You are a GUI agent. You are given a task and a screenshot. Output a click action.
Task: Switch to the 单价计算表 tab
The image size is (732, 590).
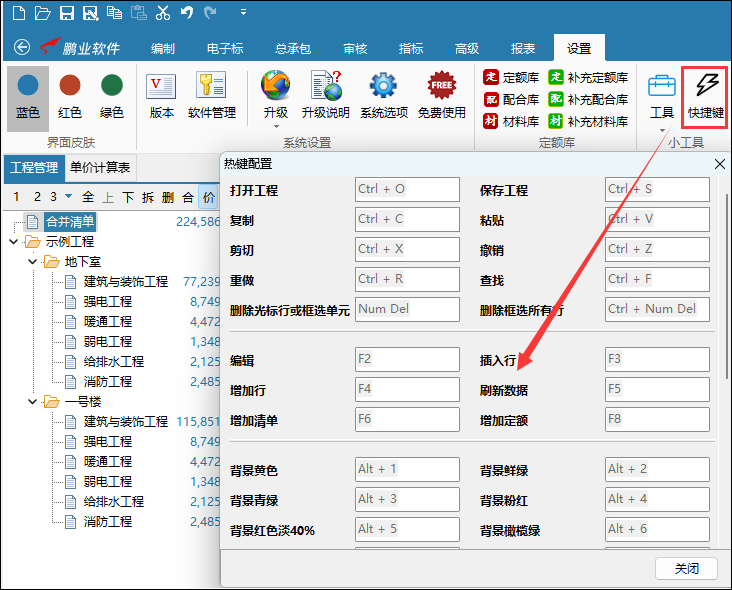(x=100, y=168)
